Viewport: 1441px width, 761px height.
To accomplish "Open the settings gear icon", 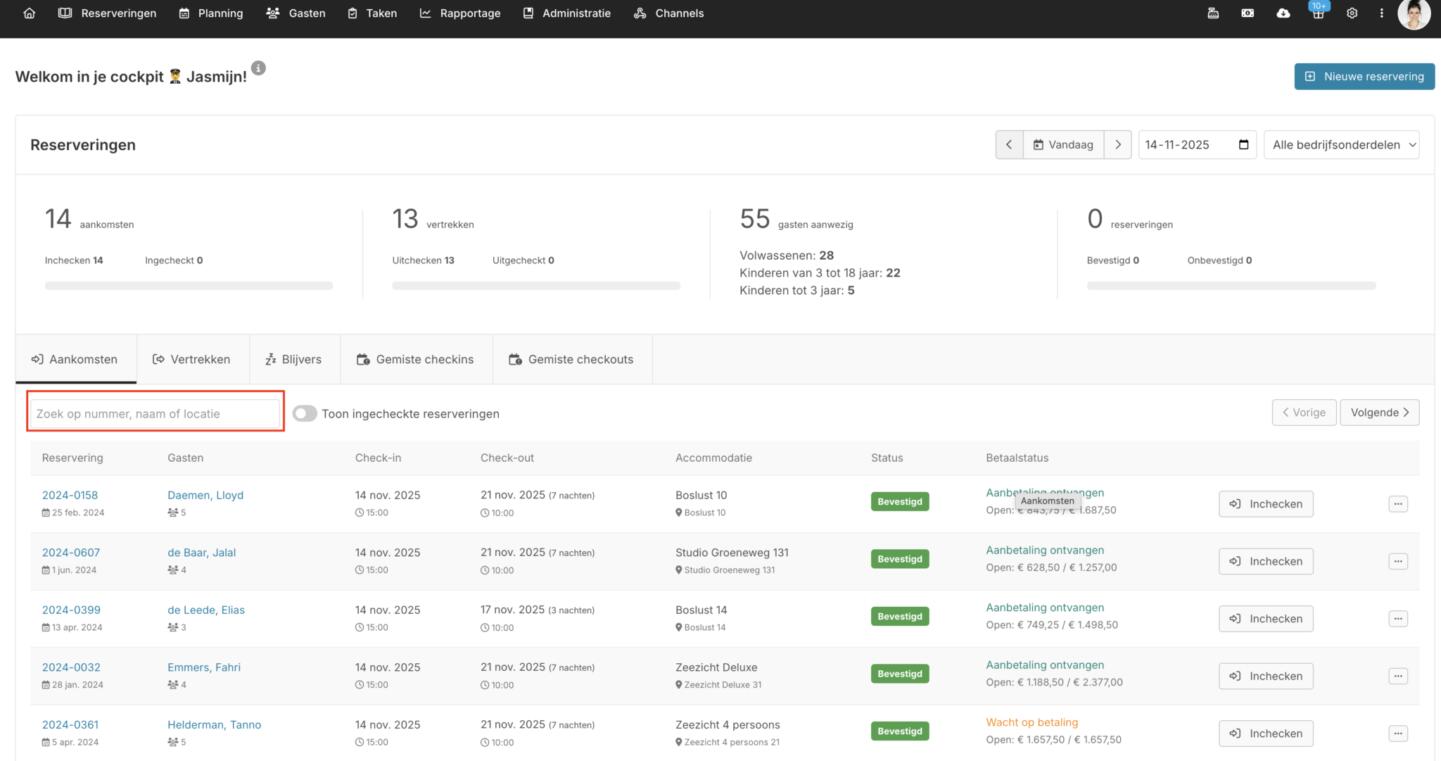I will (x=1352, y=14).
